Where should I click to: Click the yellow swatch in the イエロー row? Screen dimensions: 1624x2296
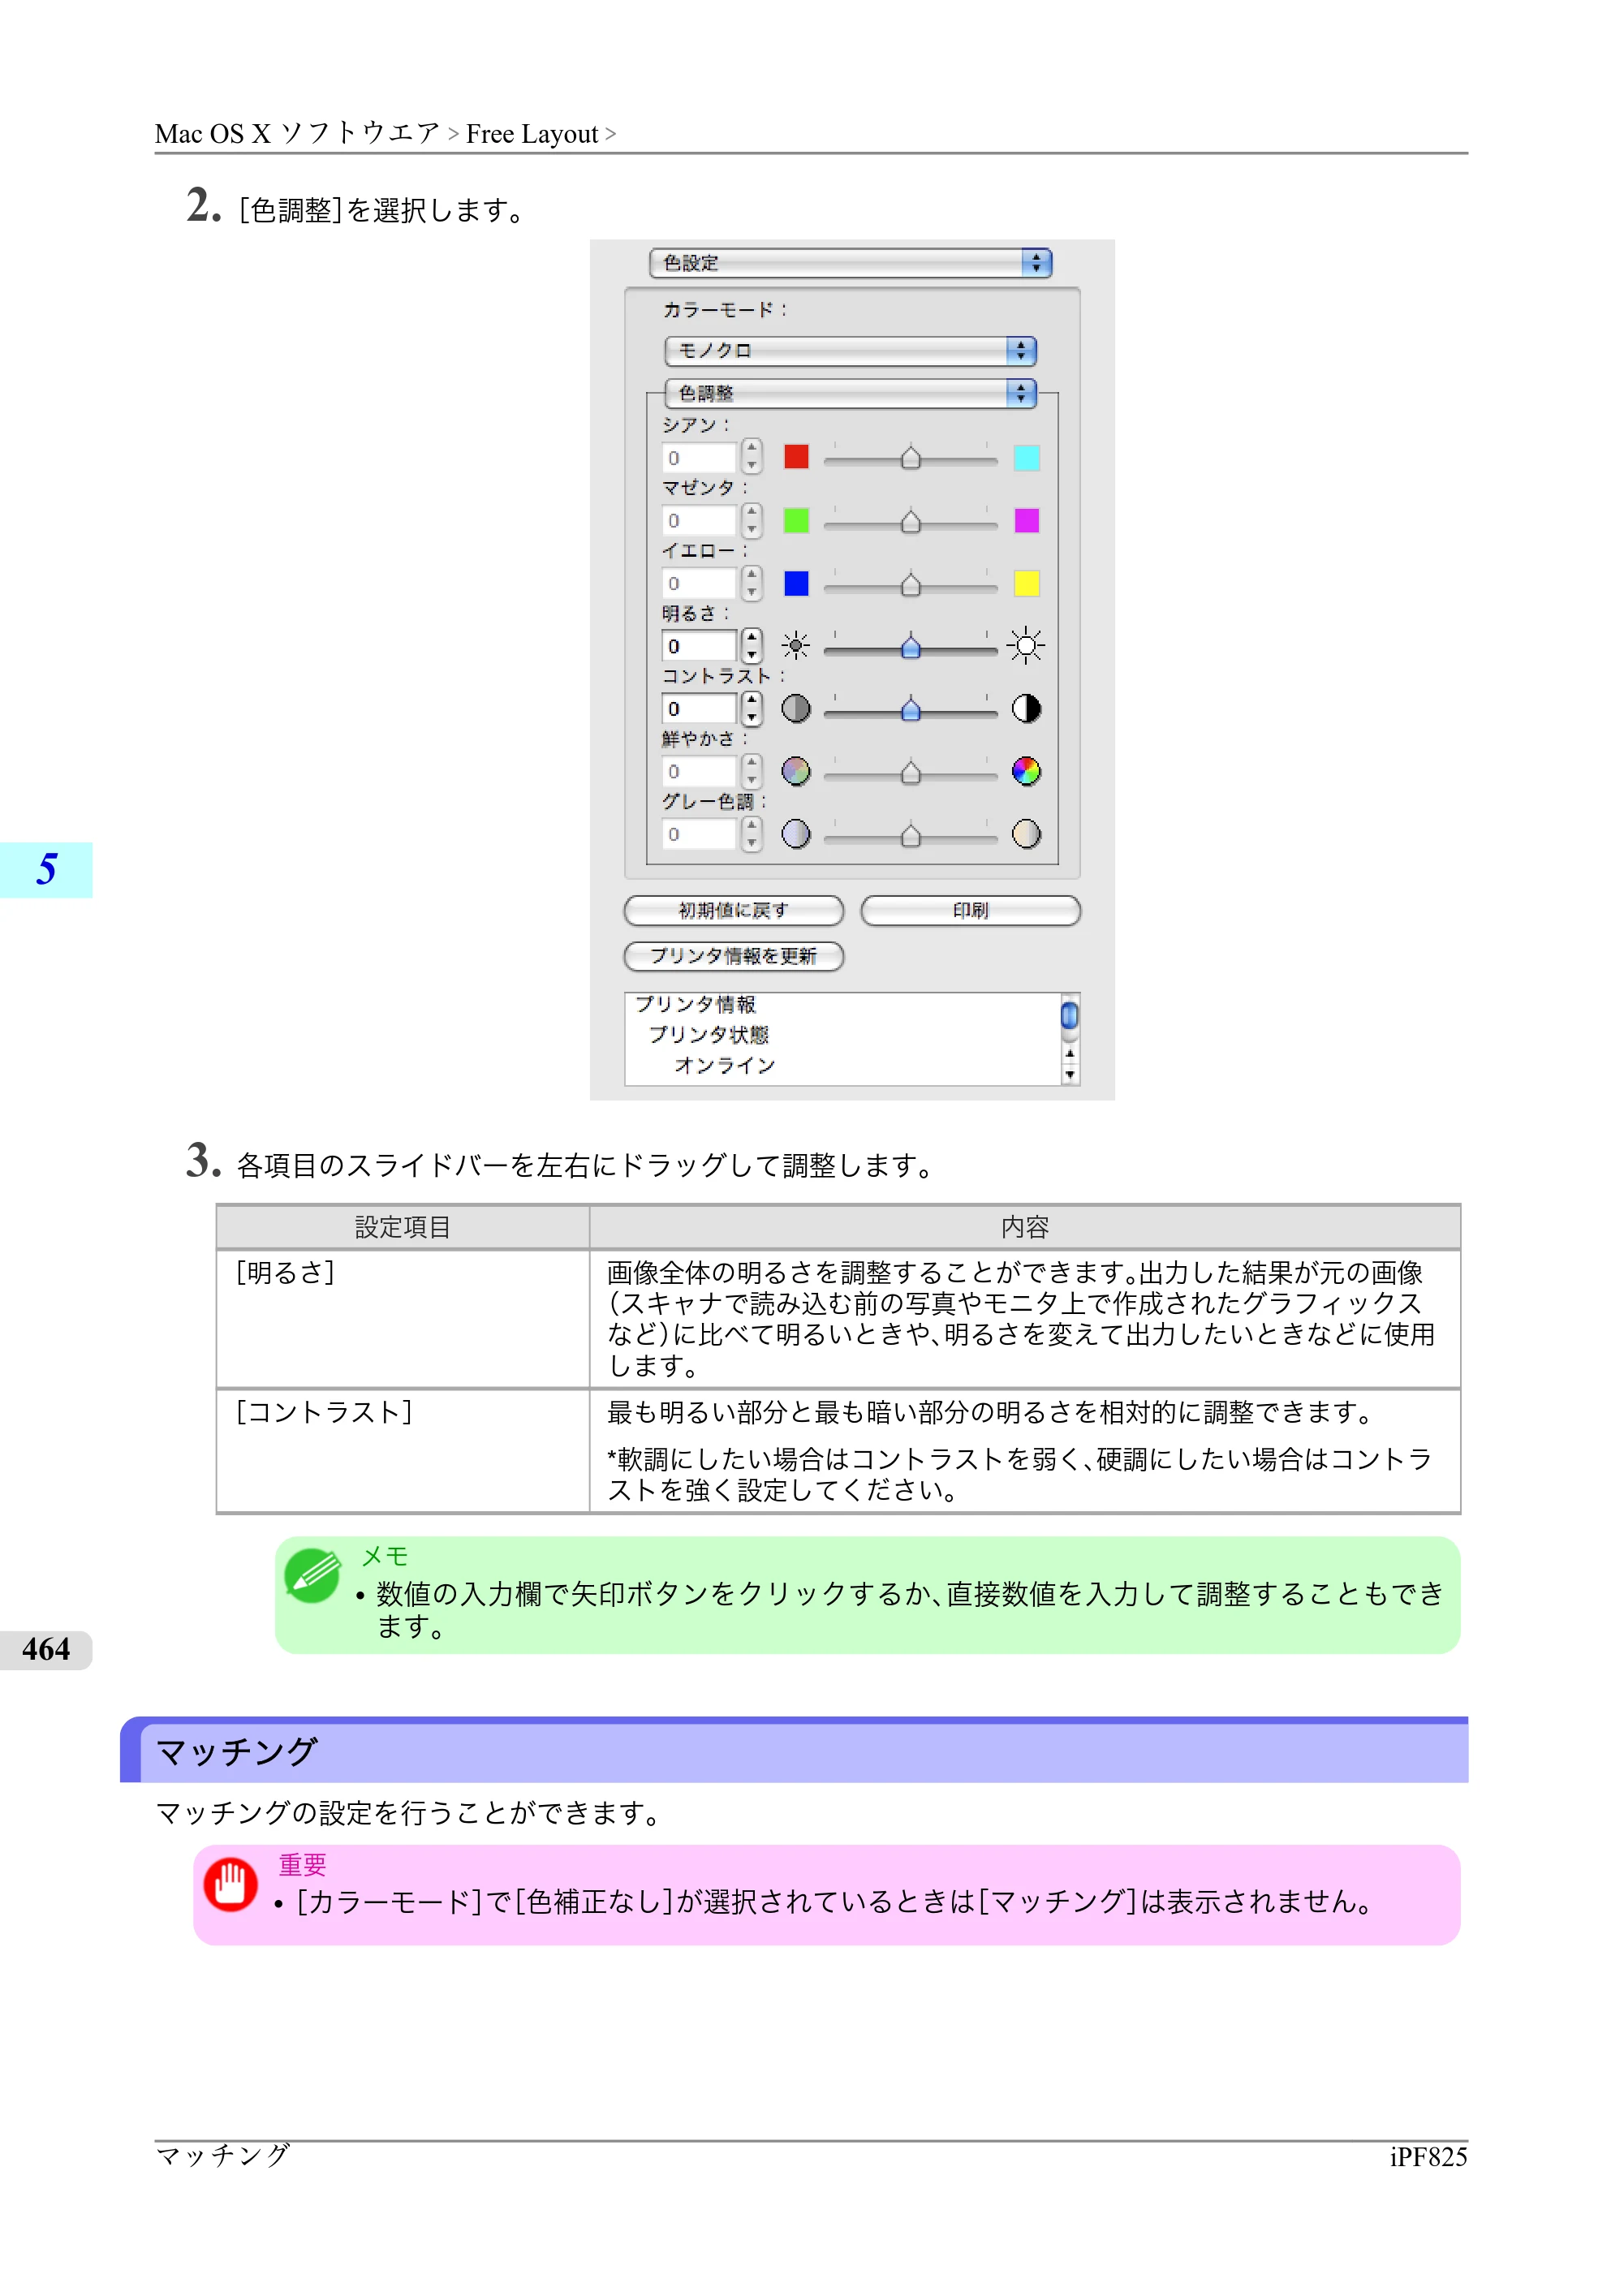coord(1026,583)
